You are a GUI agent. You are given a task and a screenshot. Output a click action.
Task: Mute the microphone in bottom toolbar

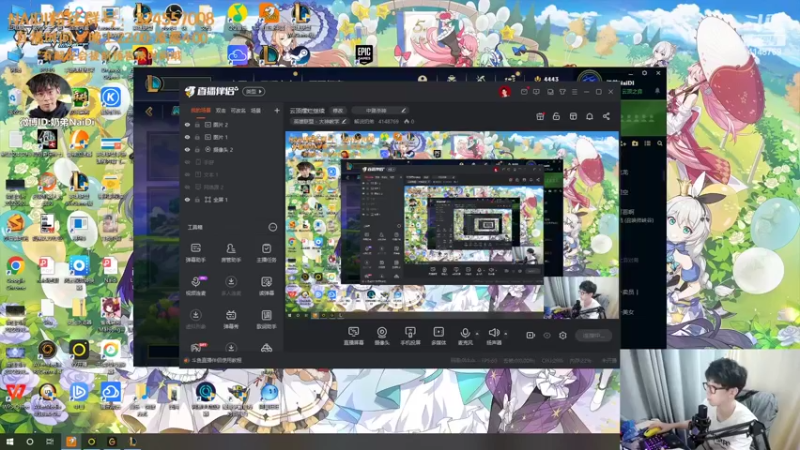[465, 336]
